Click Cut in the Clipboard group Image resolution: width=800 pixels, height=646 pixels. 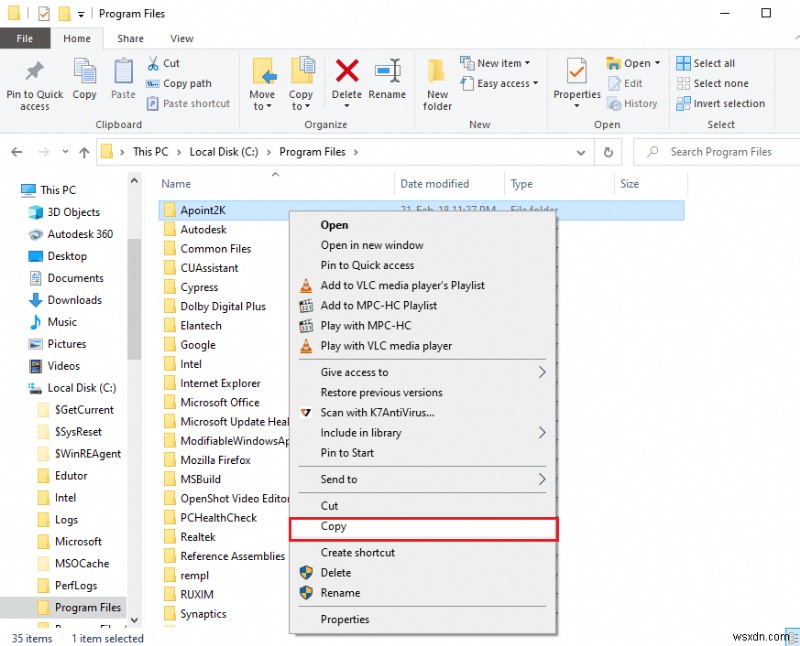pos(168,62)
